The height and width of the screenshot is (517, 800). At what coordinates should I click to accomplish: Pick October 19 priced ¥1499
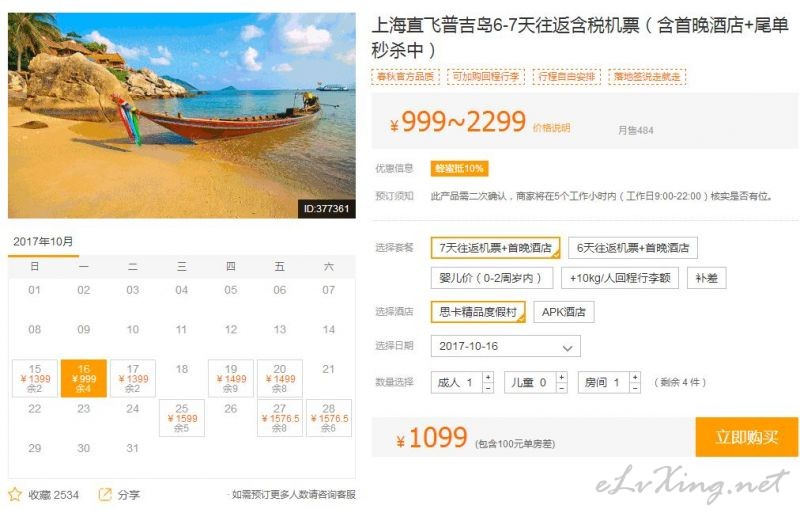coord(231,378)
